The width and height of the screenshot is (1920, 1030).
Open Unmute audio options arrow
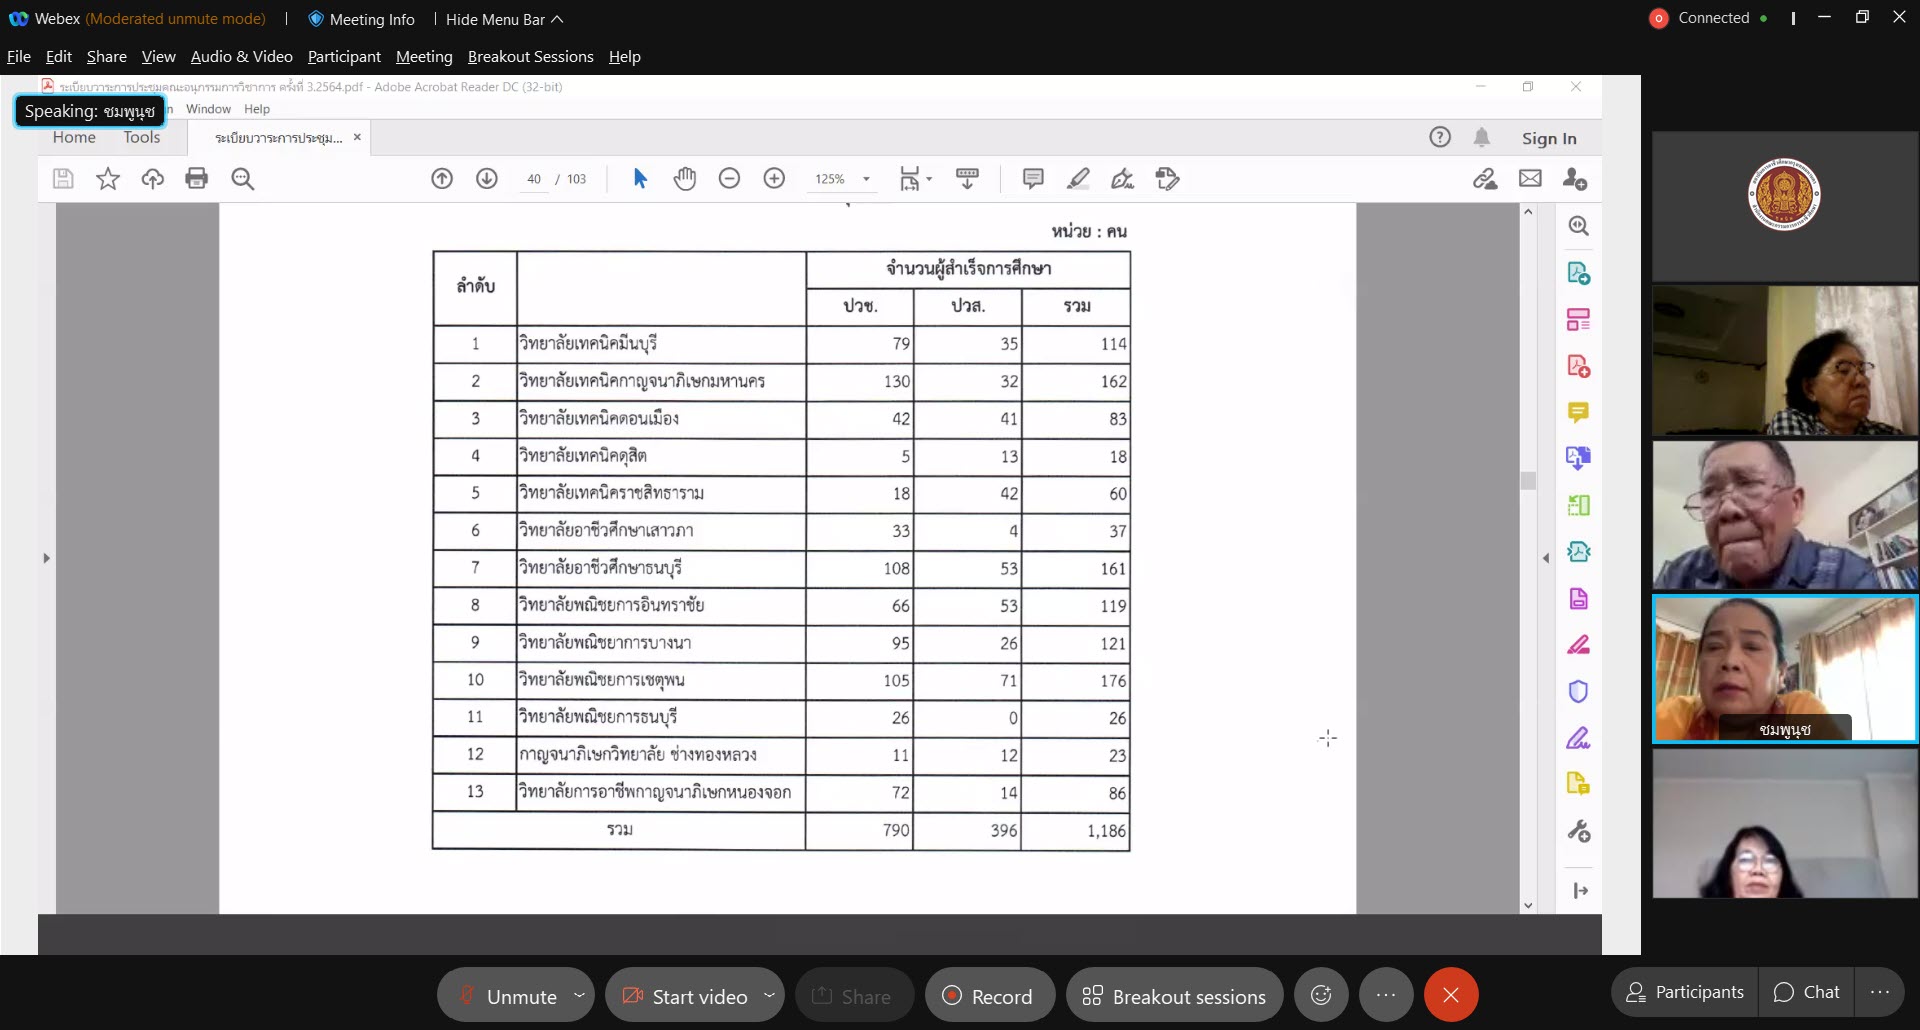point(579,995)
